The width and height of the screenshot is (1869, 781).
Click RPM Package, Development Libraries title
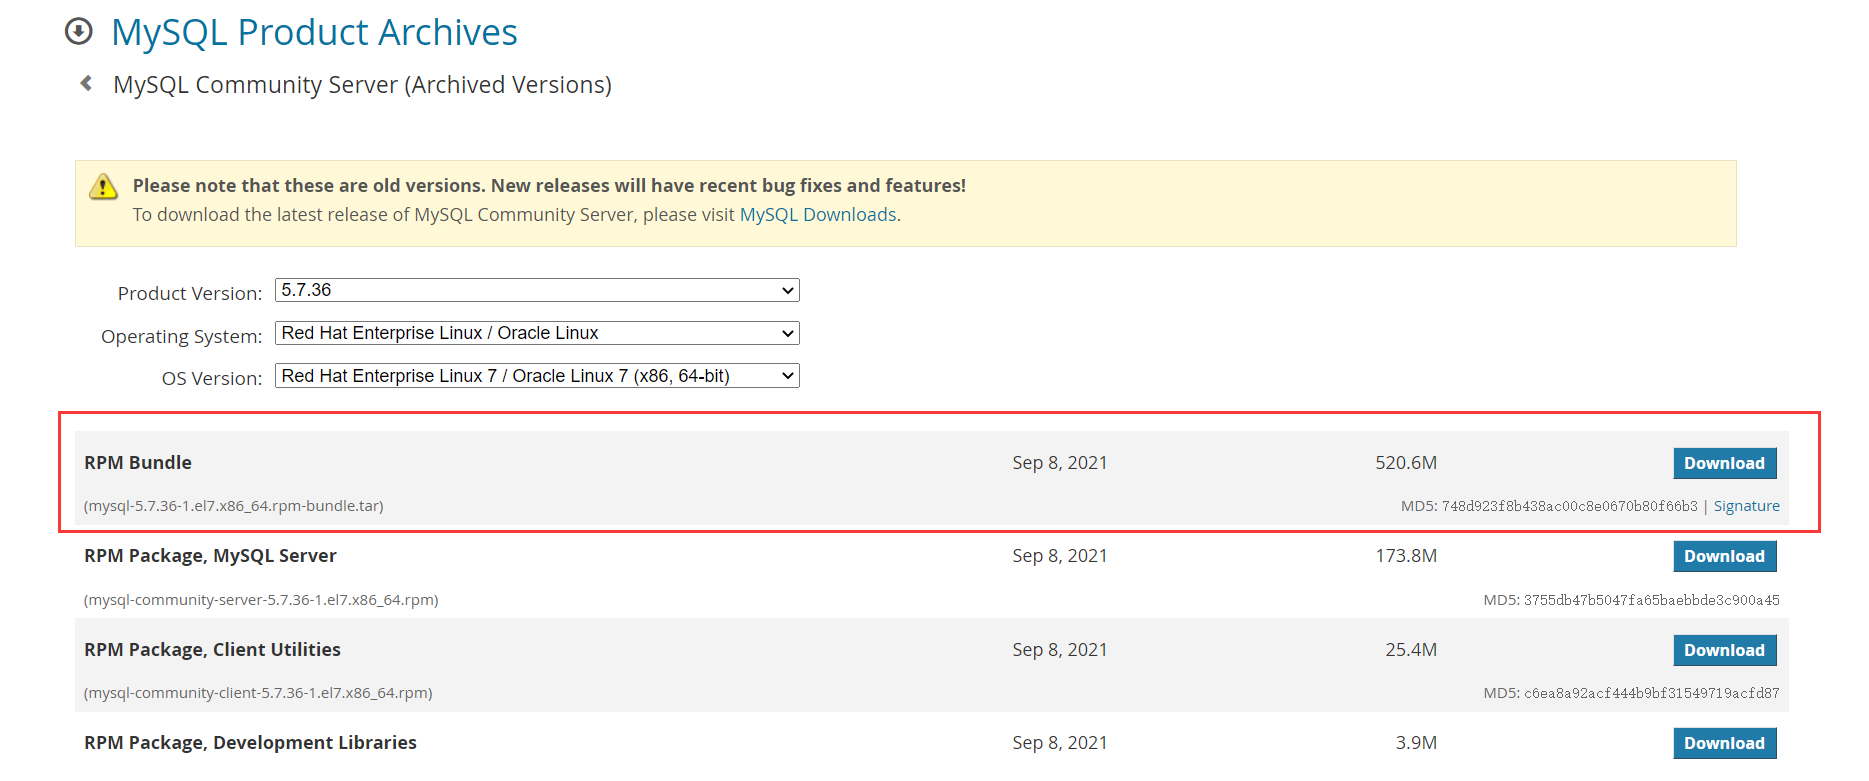coord(250,743)
